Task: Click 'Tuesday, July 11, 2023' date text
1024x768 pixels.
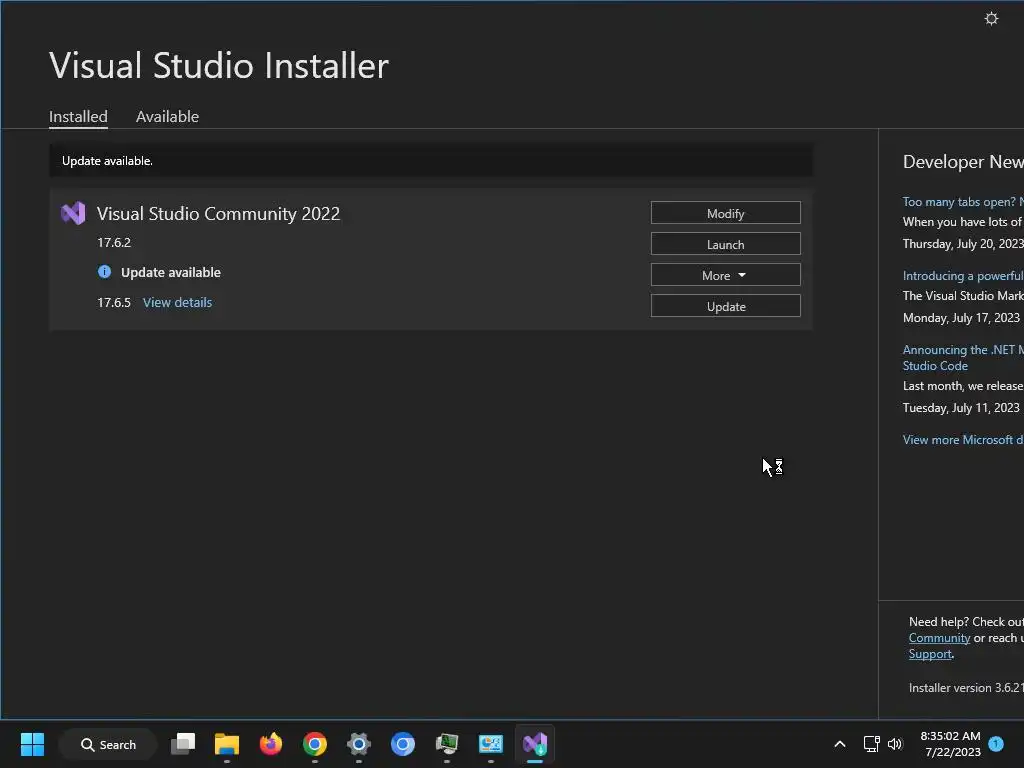Action: (961, 408)
